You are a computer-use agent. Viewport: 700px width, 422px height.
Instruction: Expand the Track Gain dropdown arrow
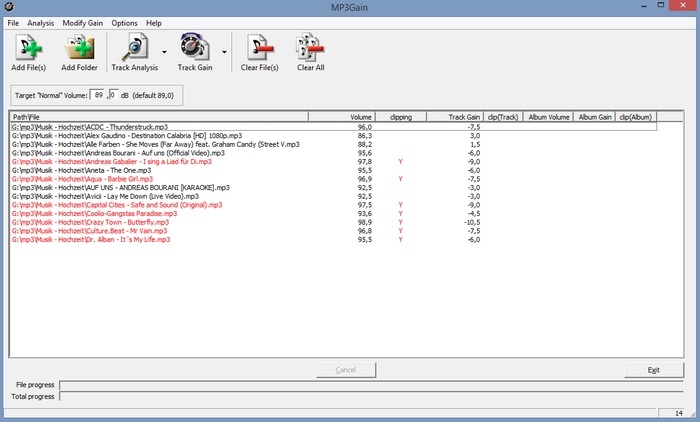224,52
